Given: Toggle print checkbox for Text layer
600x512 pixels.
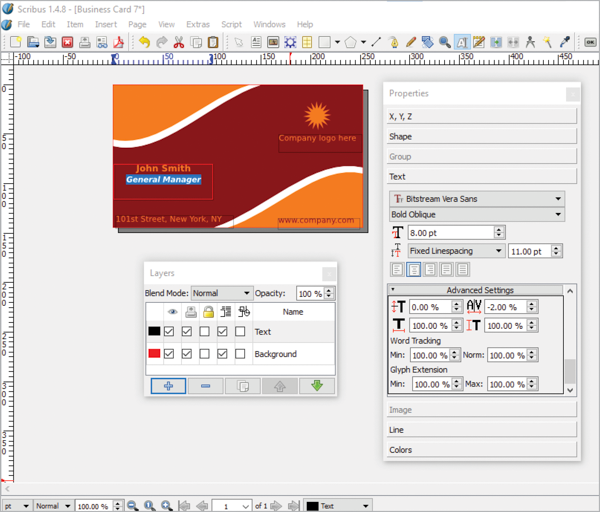Looking at the screenshot, I should tap(187, 331).
